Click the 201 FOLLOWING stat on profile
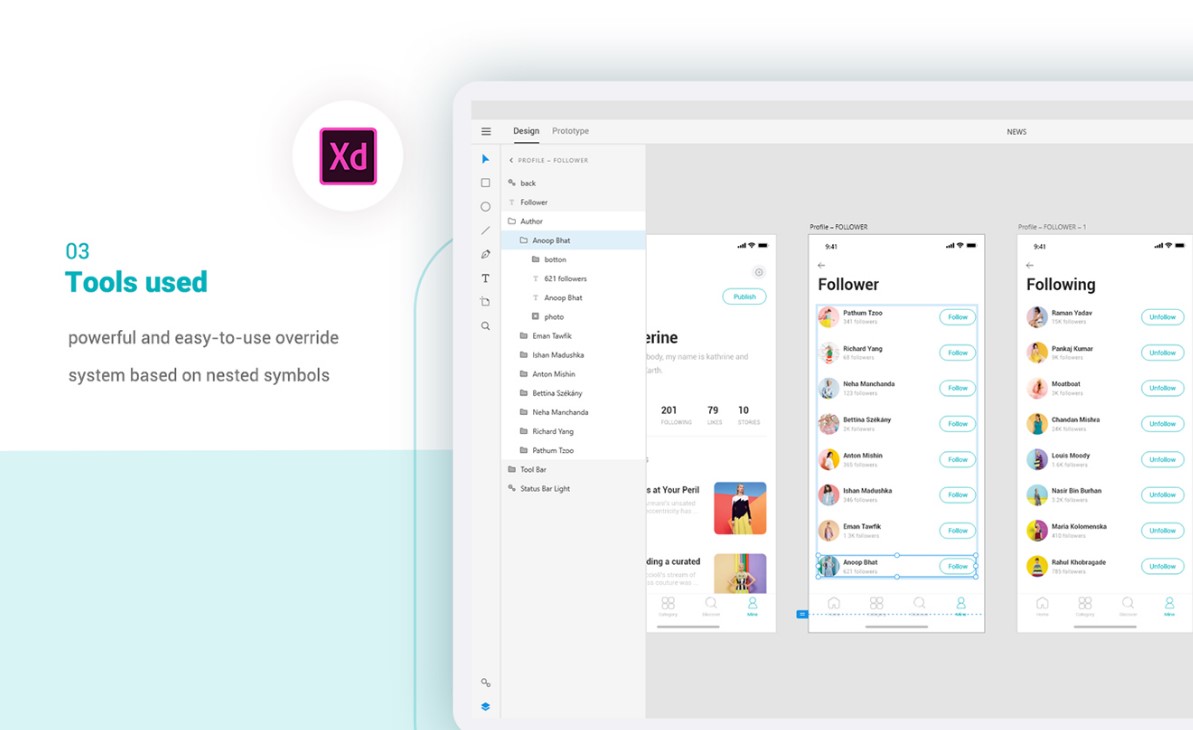Viewport: 1193px width, 730px height. click(x=676, y=415)
